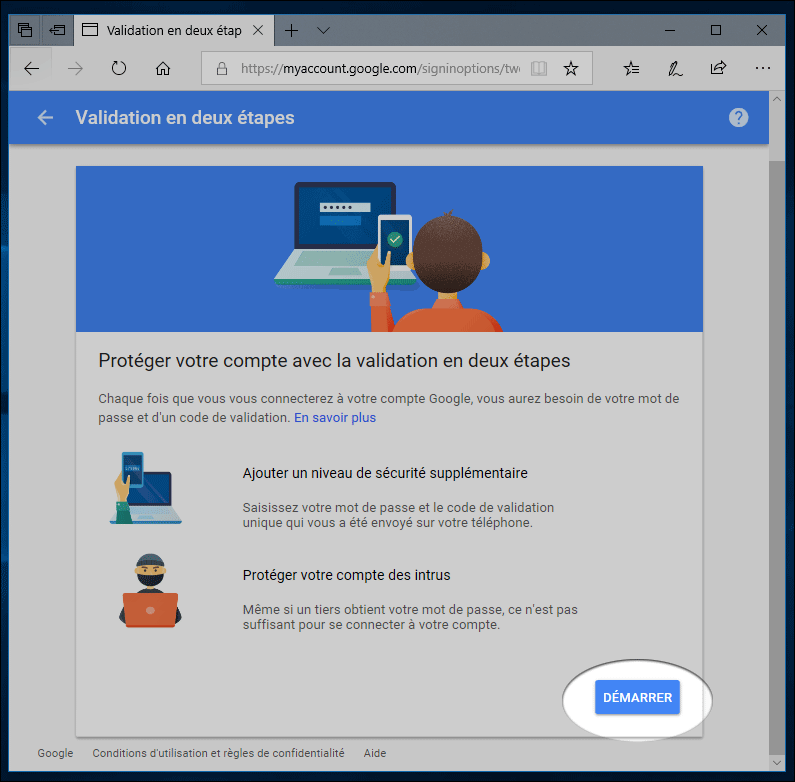Open the Google footer link
This screenshot has height=782, width=795.
pyautogui.click(x=55, y=753)
